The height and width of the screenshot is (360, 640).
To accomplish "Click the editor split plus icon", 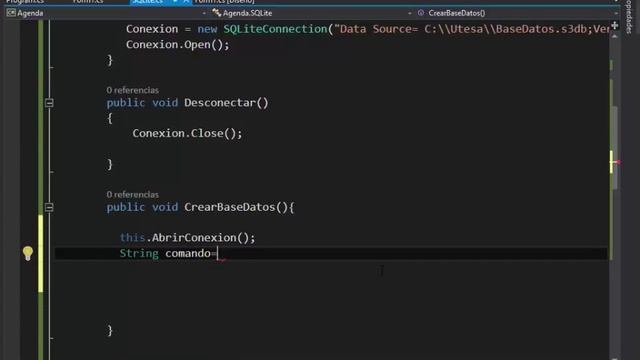I will [615, 26].
